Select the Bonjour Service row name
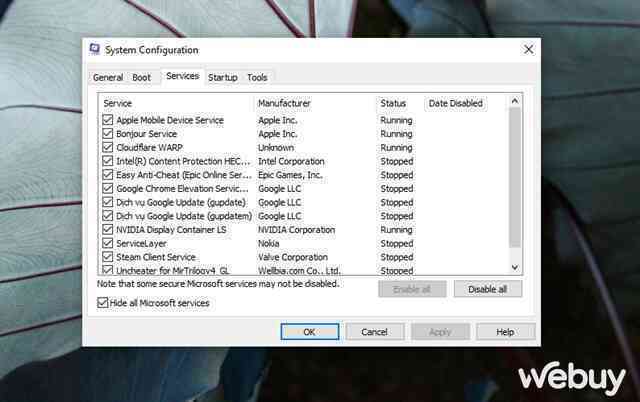The height and width of the screenshot is (402, 640). (147, 134)
